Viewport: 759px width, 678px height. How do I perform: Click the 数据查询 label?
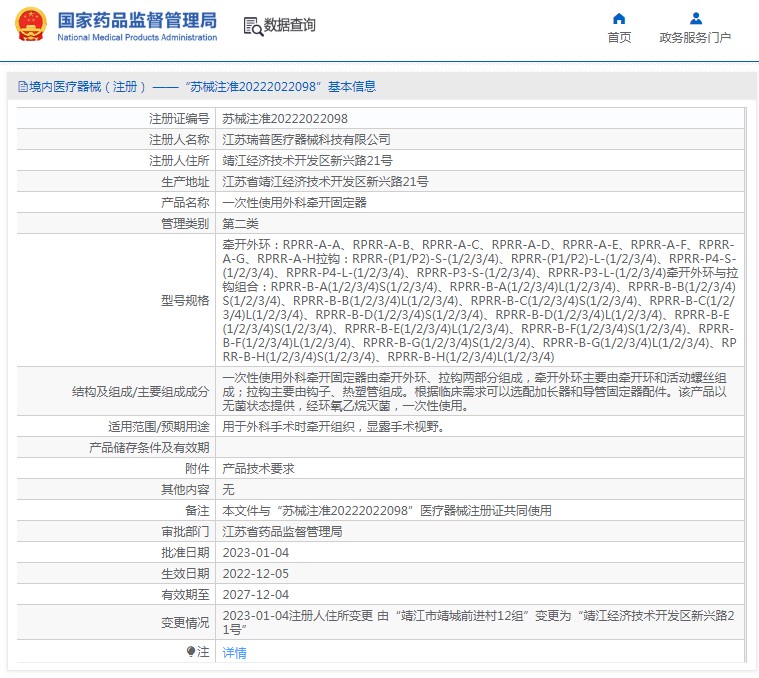coord(289,25)
